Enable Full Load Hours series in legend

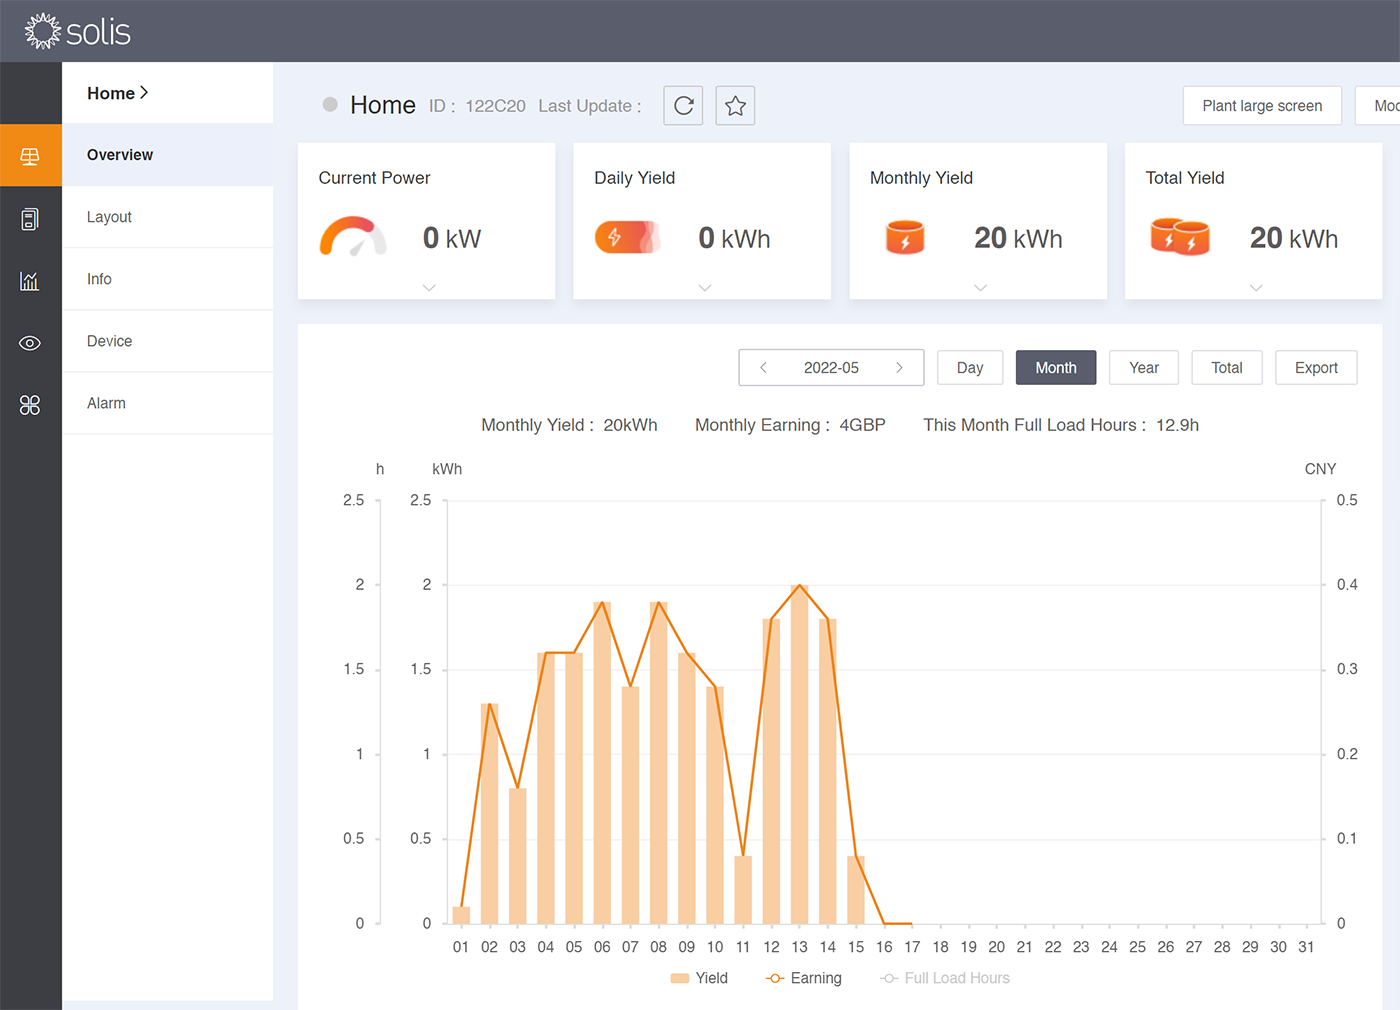(945, 978)
